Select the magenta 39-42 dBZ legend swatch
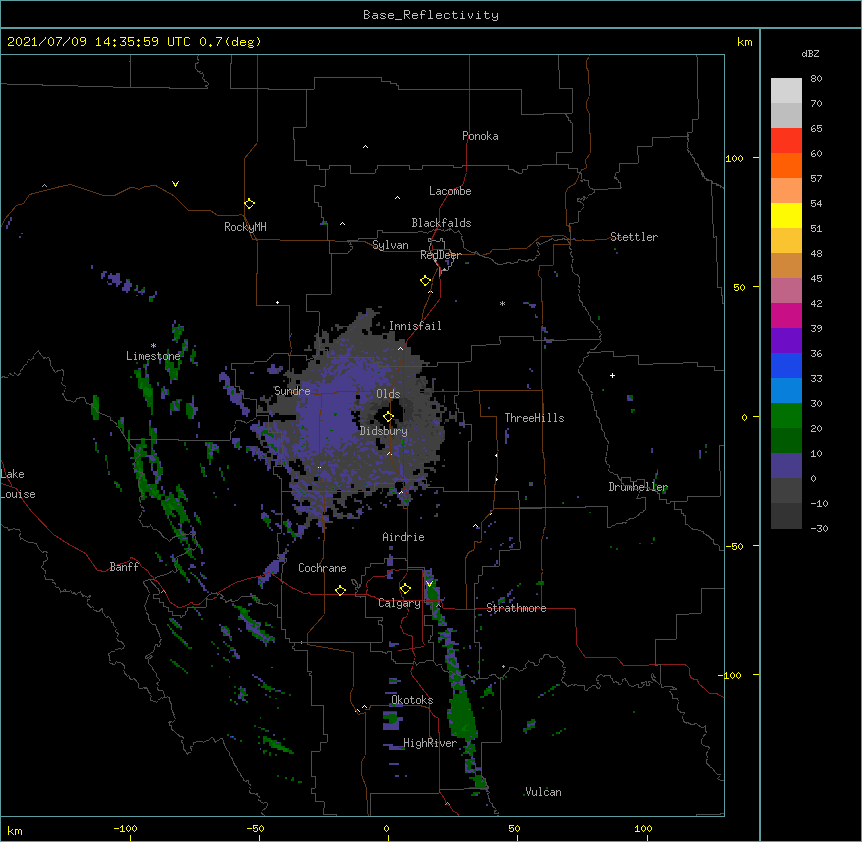This screenshot has height=842, width=862. [786, 315]
